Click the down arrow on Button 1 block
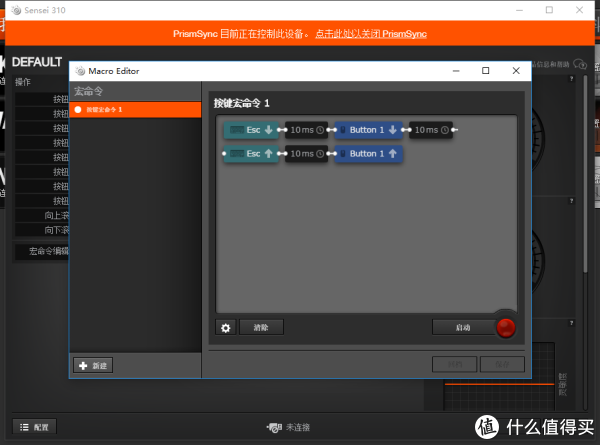600x445 pixels. tap(393, 130)
